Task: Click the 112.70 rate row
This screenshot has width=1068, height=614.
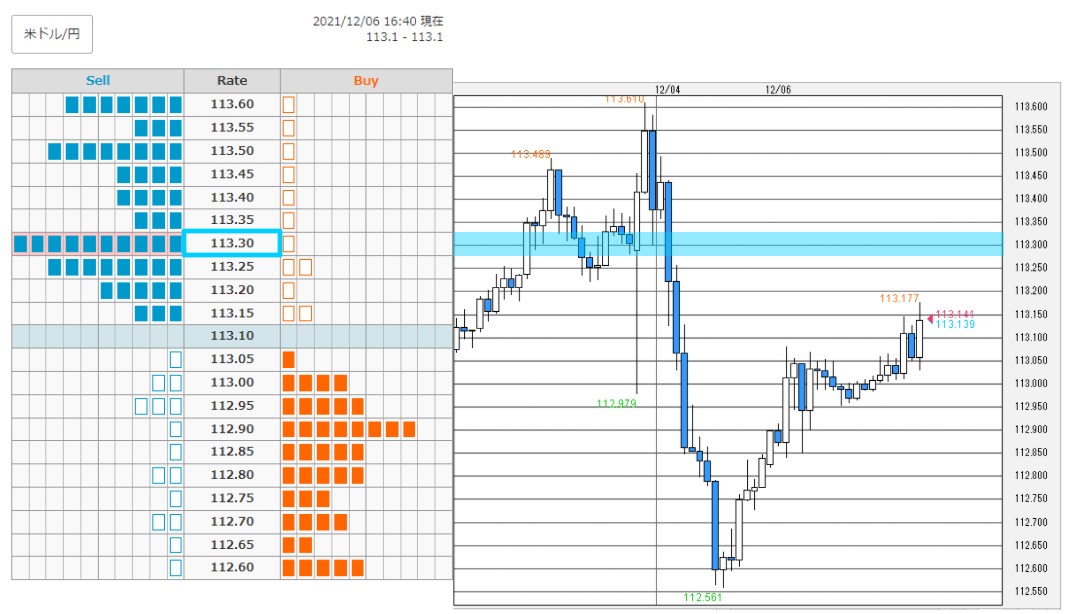Action: [232, 521]
